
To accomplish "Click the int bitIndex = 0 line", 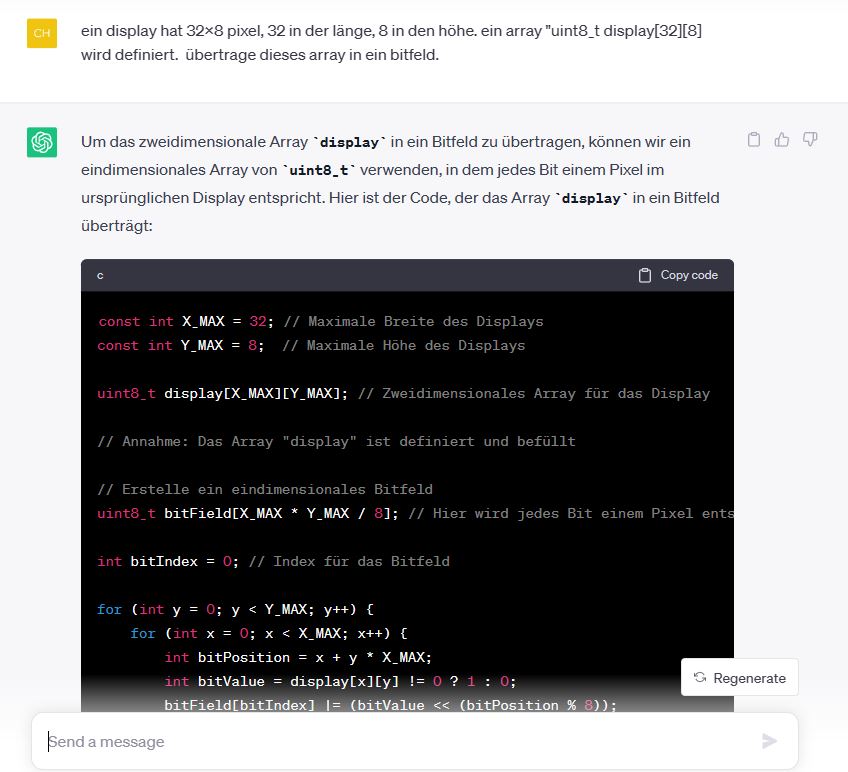I will tap(273, 562).
